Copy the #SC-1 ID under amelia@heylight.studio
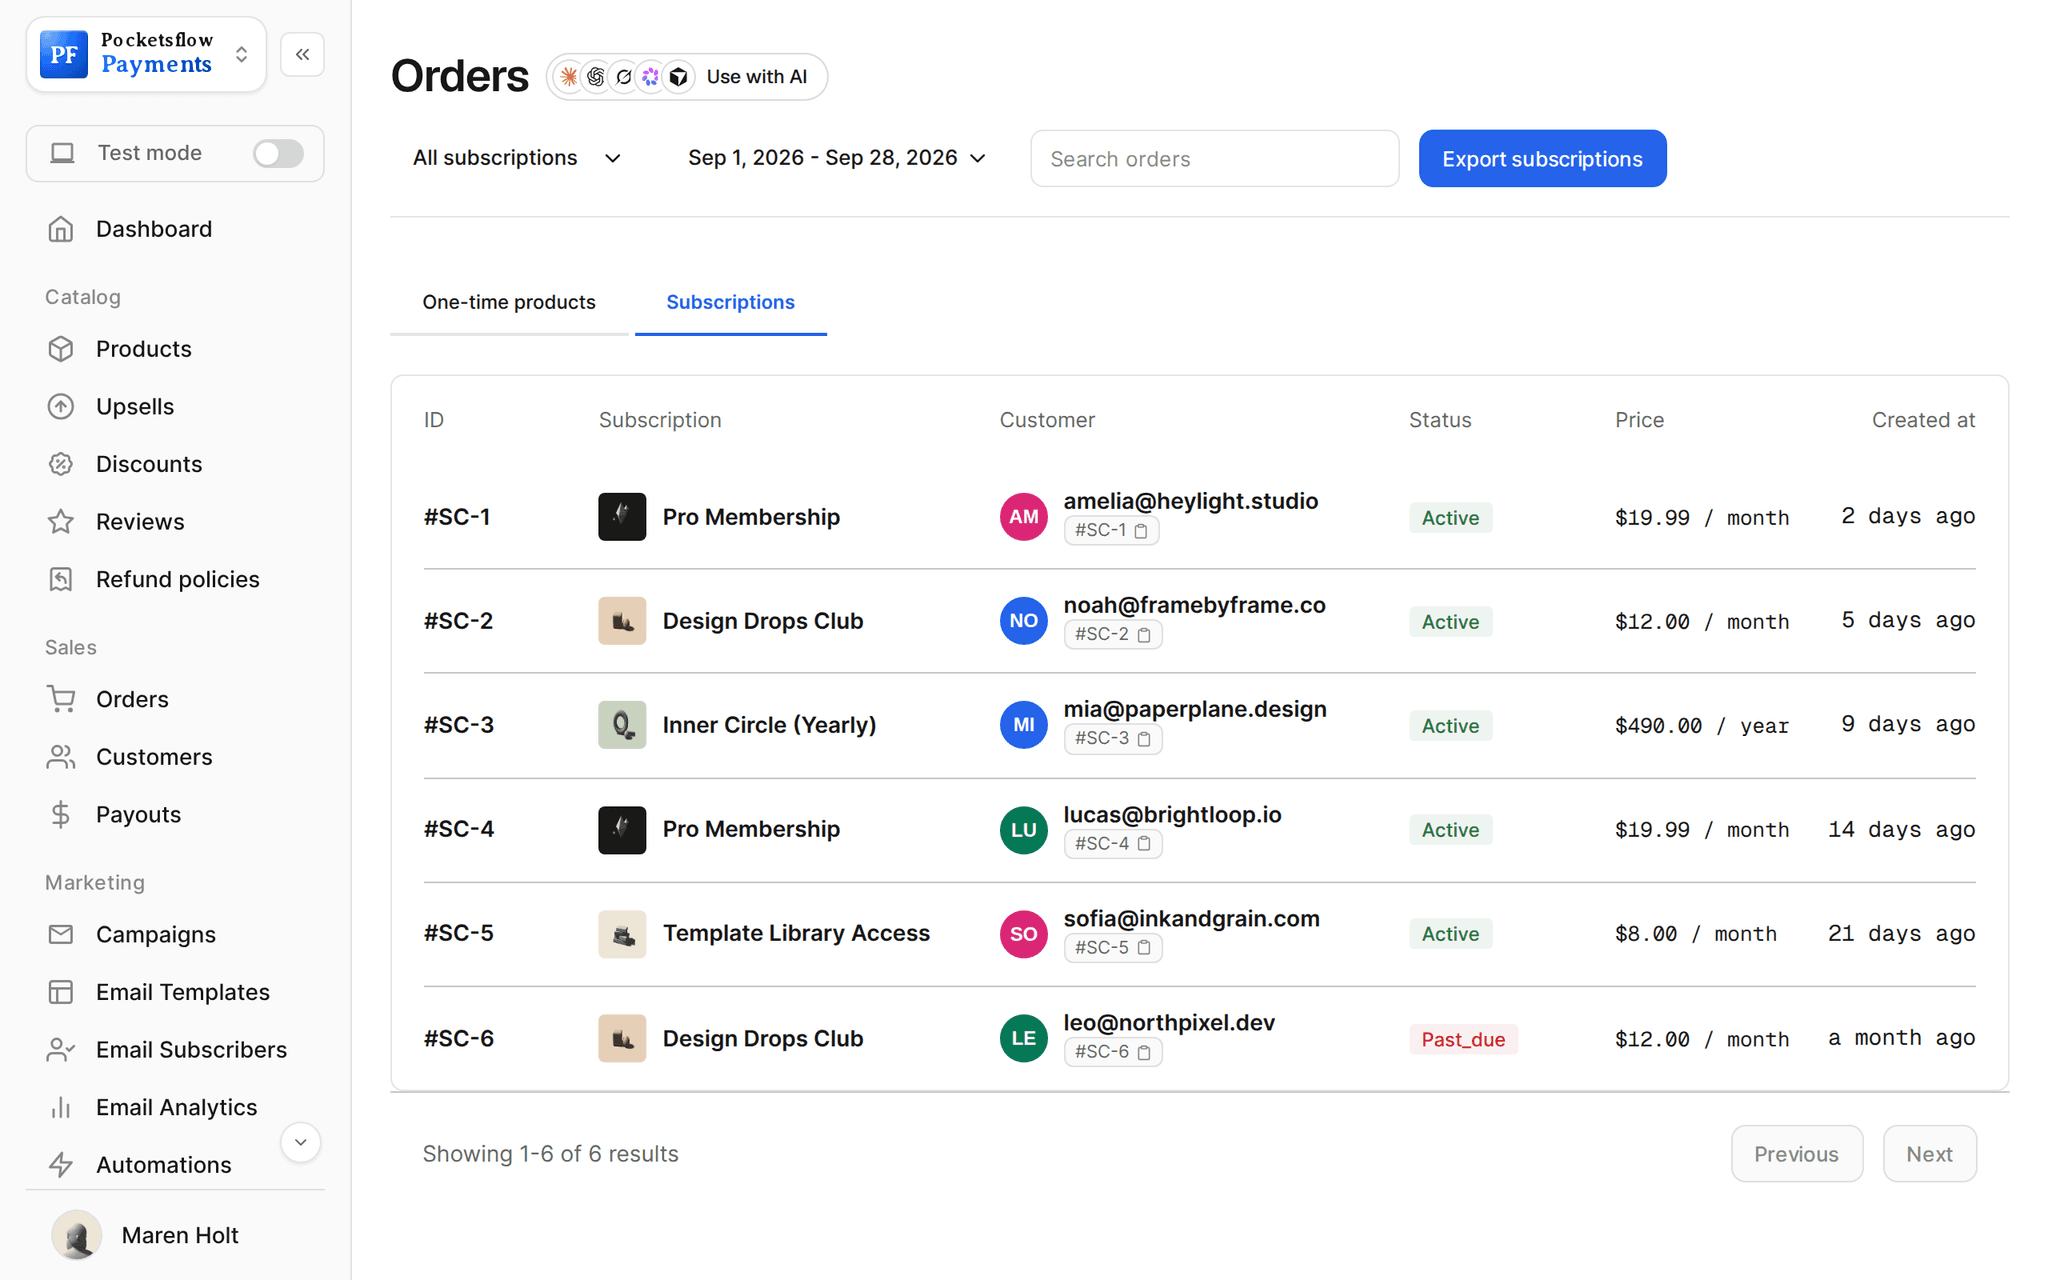 [x=1141, y=530]
